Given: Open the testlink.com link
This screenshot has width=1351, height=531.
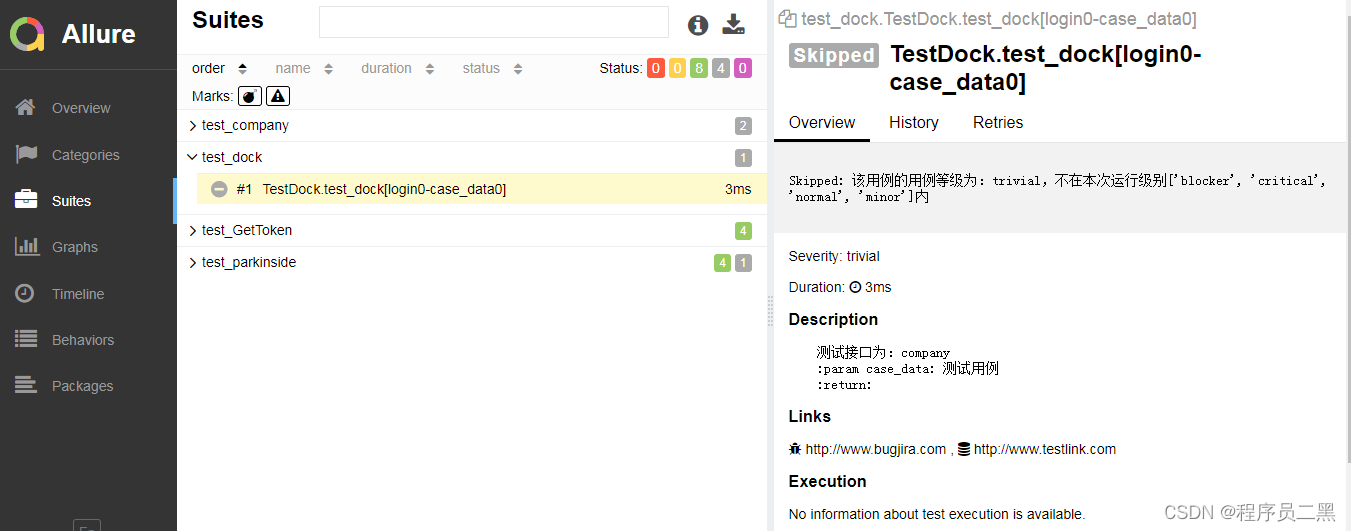Looking at the screenshot, I should 1044,449.
